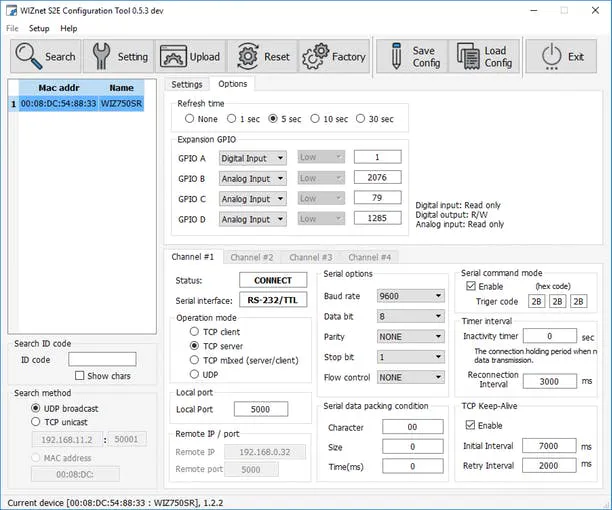Select the None refresh time option
The width and height of the screenshot is (612, 510).
189,119
